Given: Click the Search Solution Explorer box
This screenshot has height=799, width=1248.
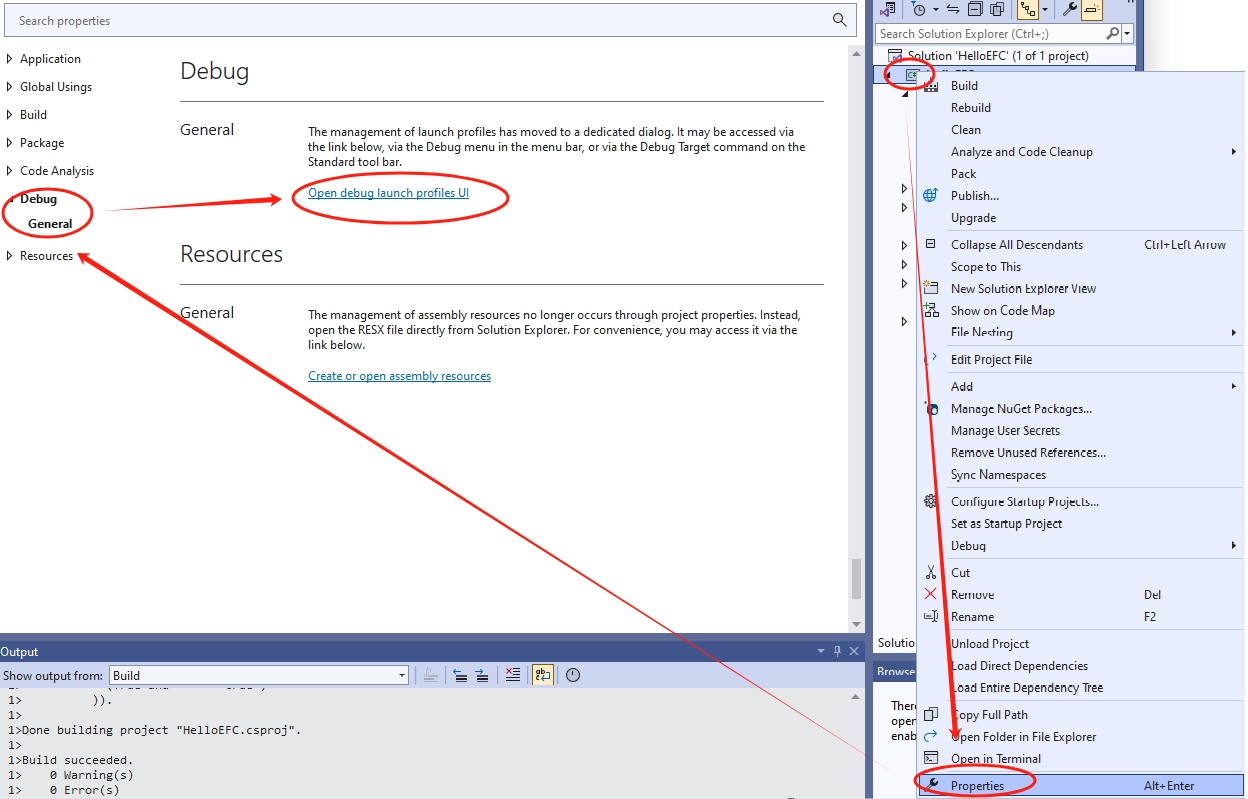Looking at the screenshot, I should point(990,32).
